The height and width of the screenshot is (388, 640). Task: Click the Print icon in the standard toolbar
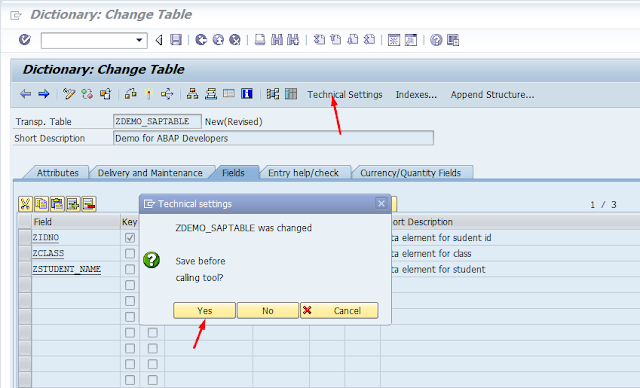point(260,40)
